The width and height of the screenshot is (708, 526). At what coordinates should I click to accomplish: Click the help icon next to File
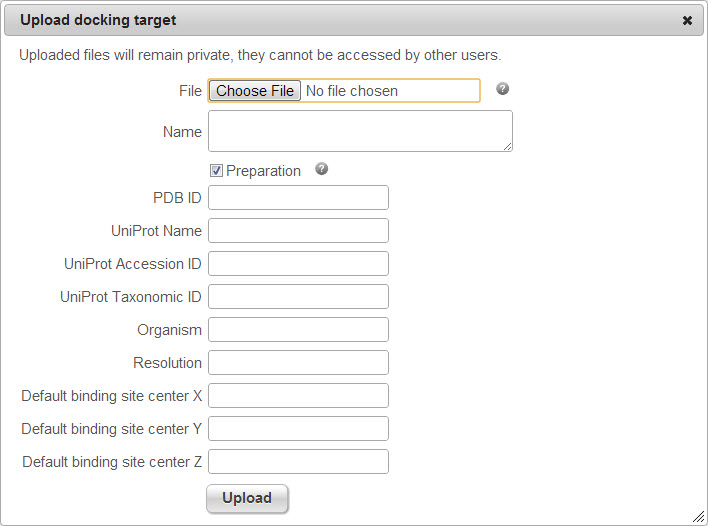(503, 89)
